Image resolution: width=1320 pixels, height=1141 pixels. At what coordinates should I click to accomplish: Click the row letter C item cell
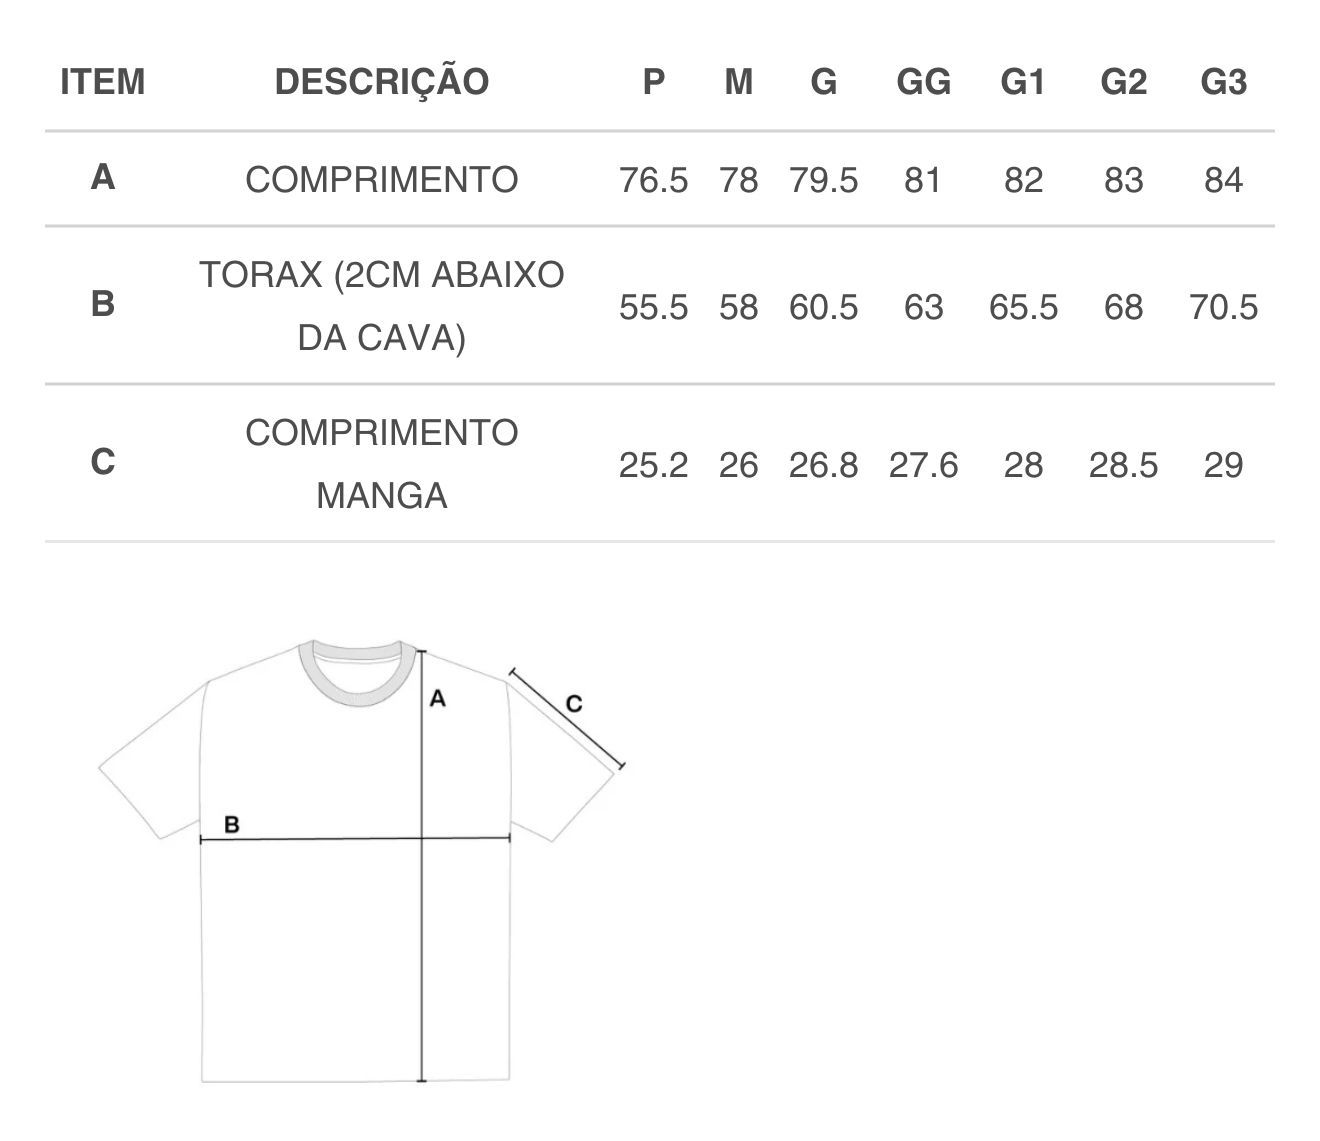coord(102,462)
